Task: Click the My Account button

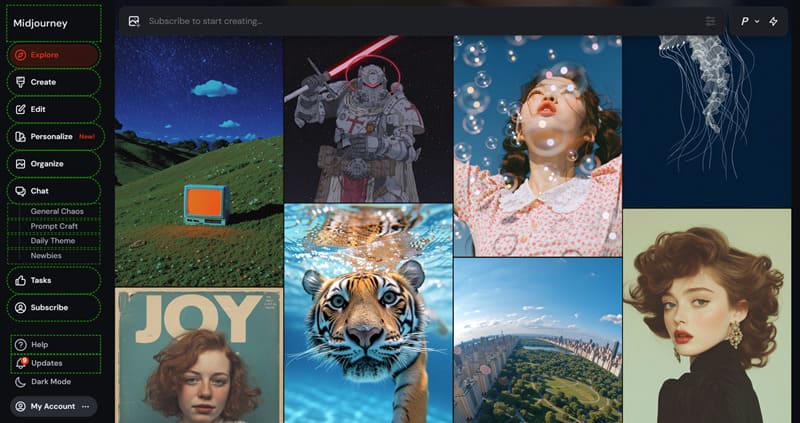Action: click(54, 407)
